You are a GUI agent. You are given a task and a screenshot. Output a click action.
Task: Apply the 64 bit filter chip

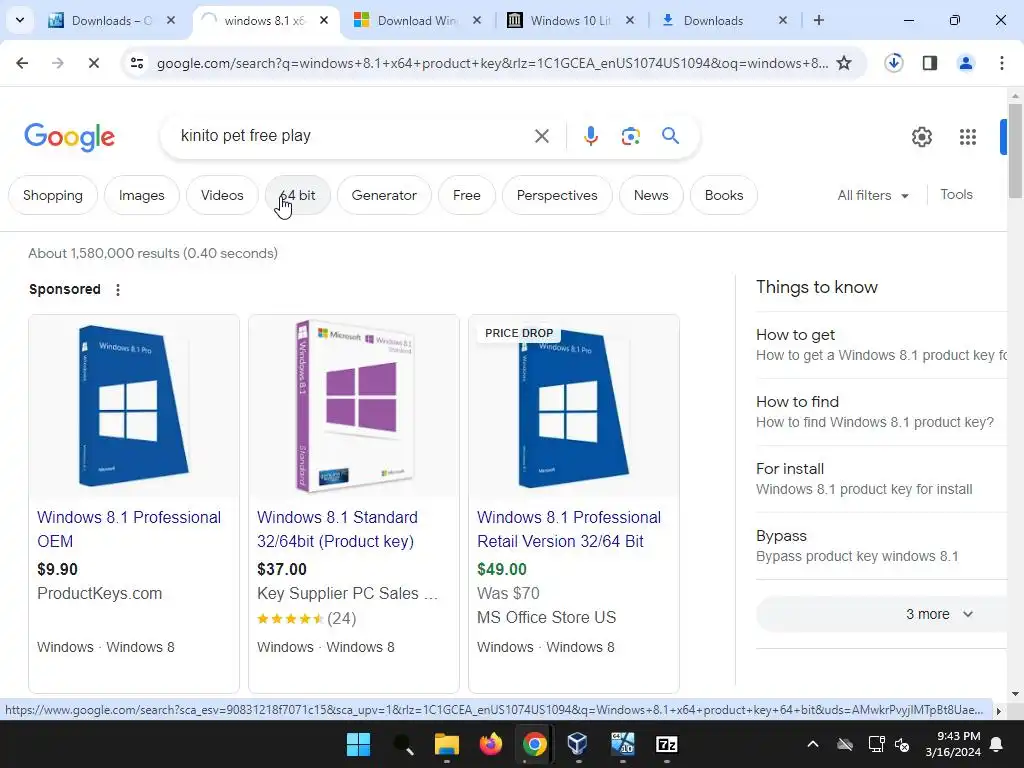298,195
